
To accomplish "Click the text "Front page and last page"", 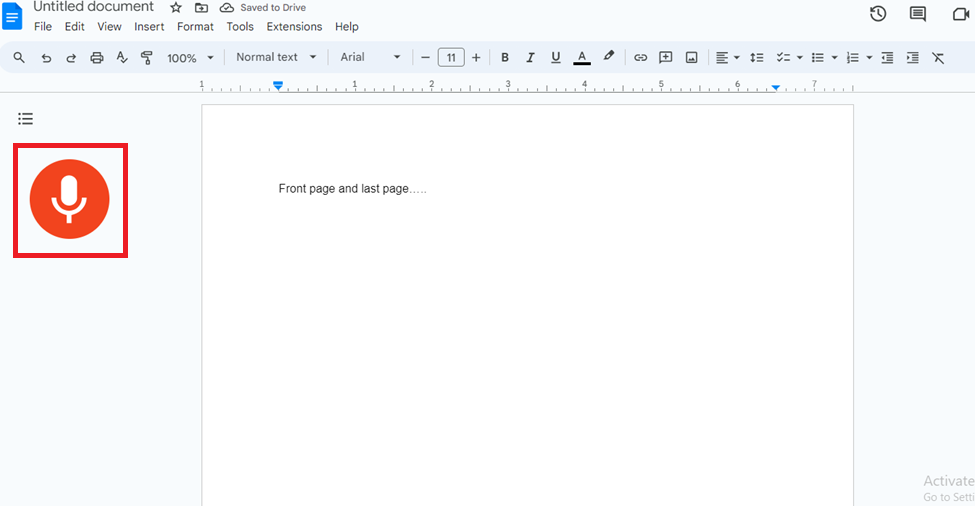I will (x=343, y=188).
